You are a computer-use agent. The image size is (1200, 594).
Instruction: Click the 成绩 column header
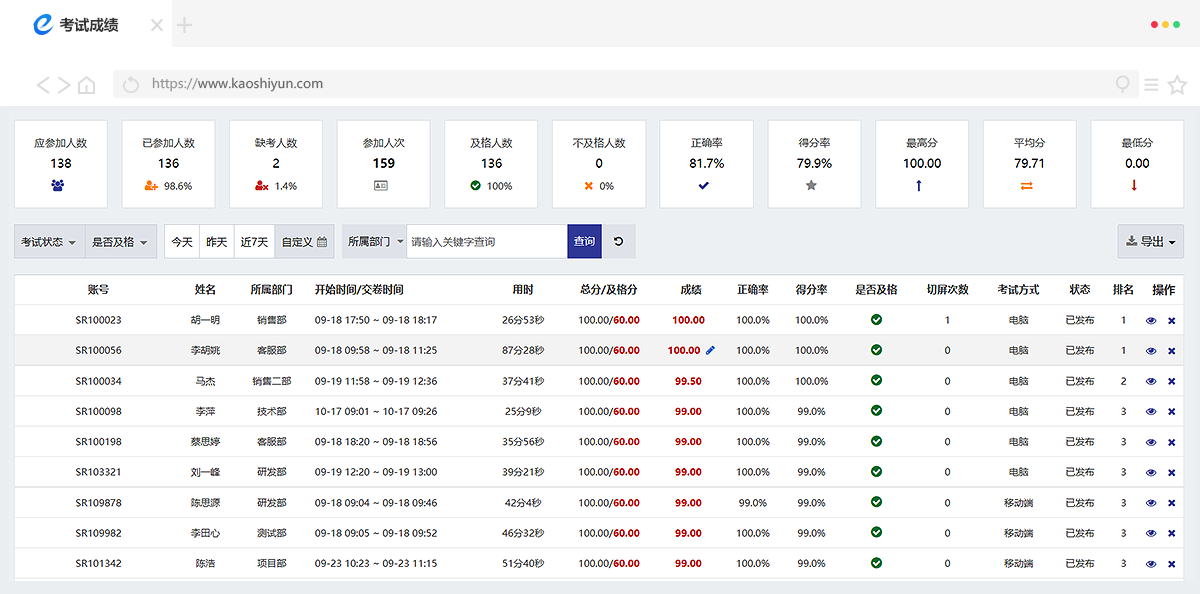(x=691, y=290)
